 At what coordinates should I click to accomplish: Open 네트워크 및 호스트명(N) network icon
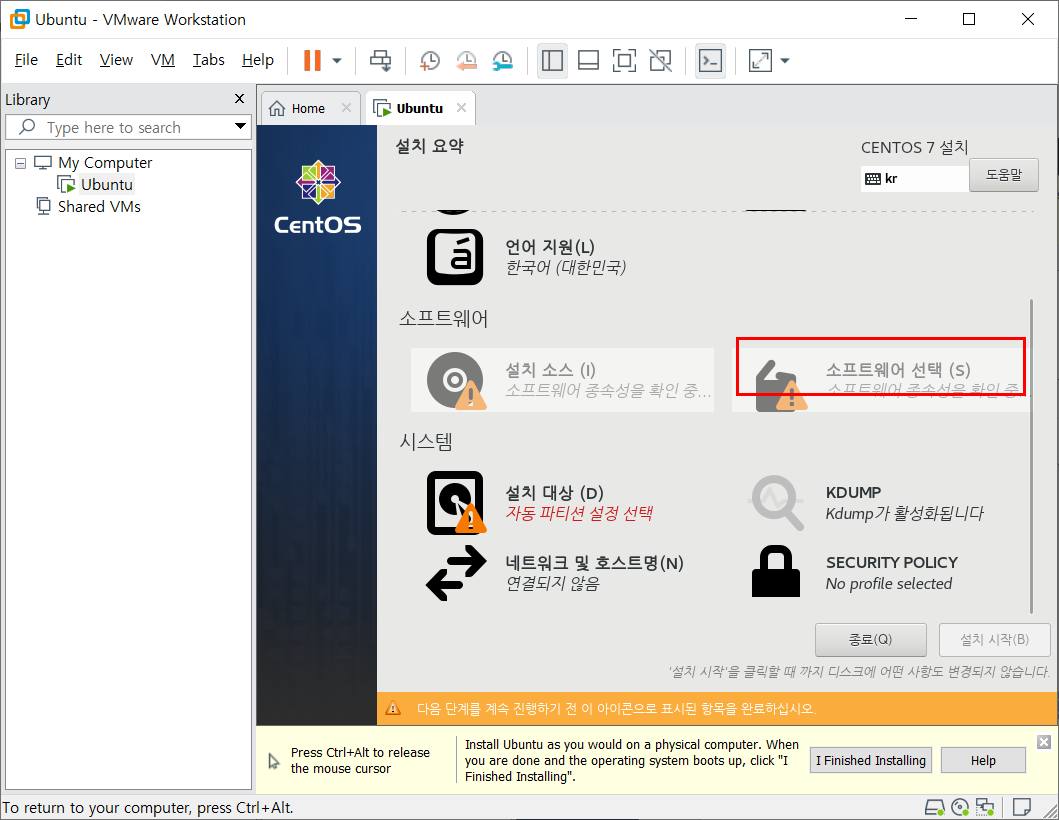456,573
